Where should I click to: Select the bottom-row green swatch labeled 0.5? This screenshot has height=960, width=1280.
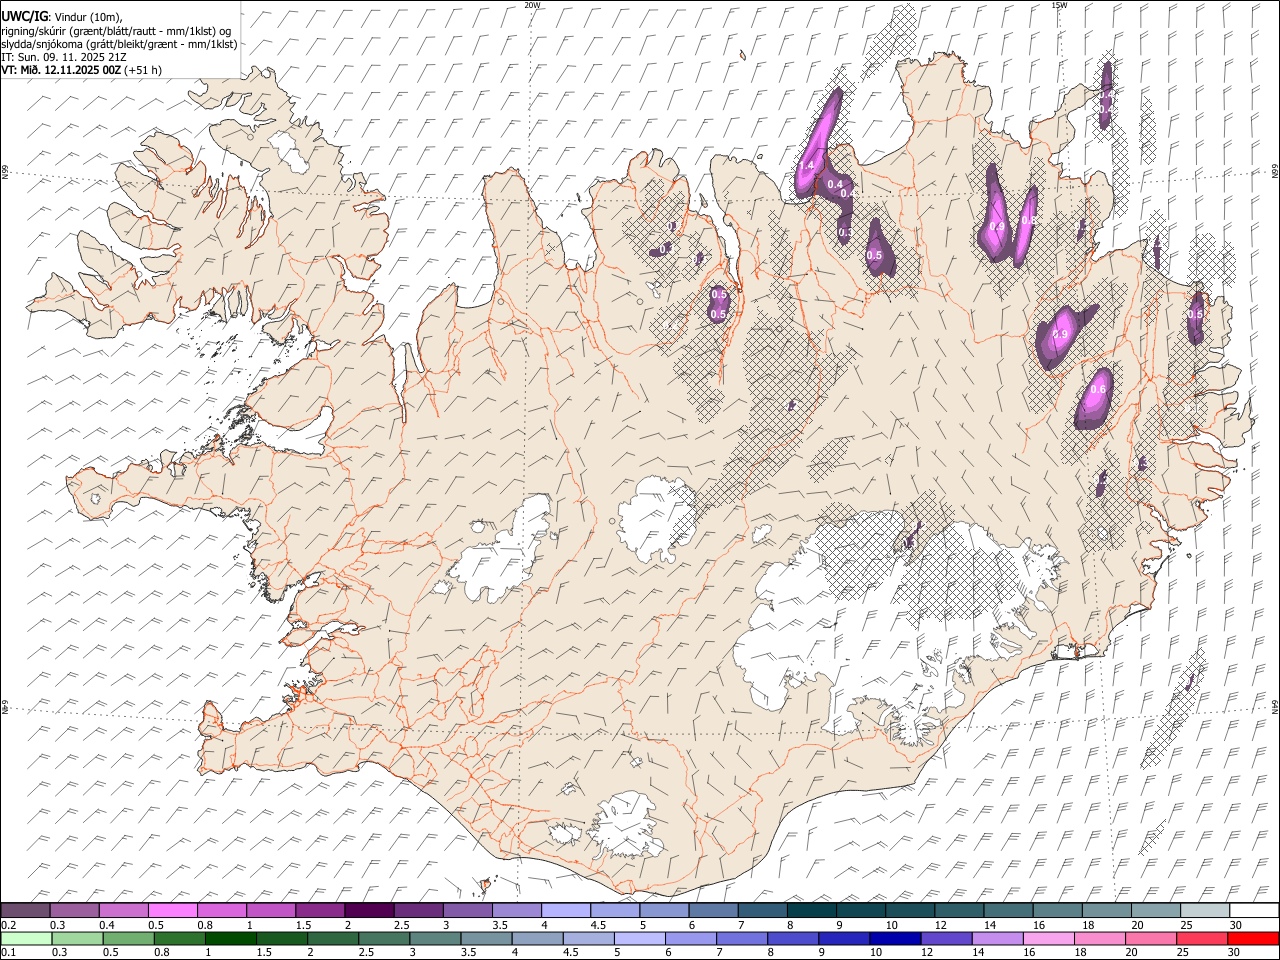tap(128, 939)
